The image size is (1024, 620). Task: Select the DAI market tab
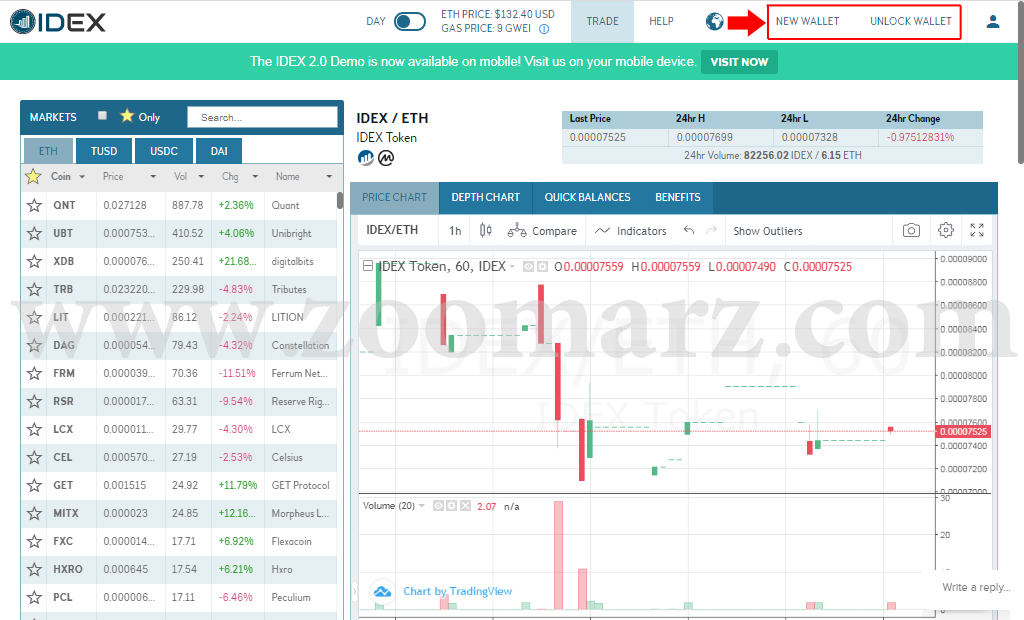click(219, 151)
